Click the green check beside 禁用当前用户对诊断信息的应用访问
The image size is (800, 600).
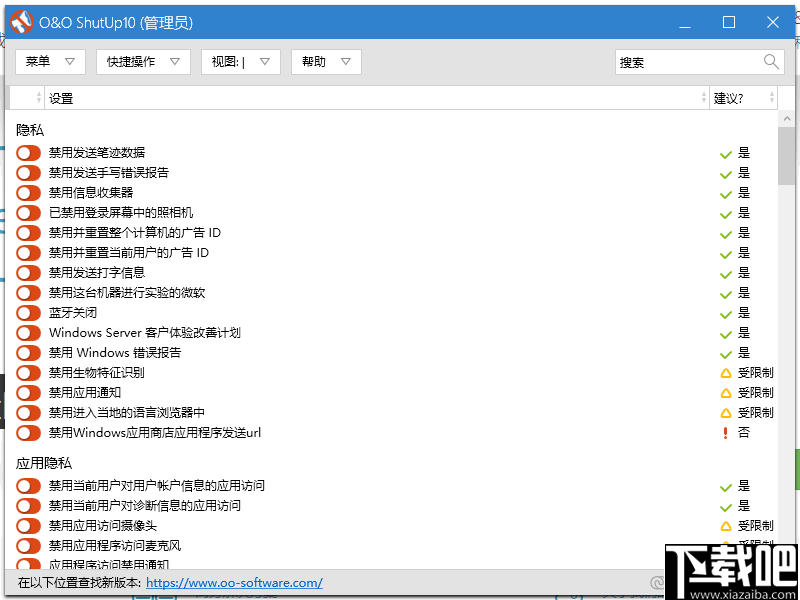(x=723, y=505)
